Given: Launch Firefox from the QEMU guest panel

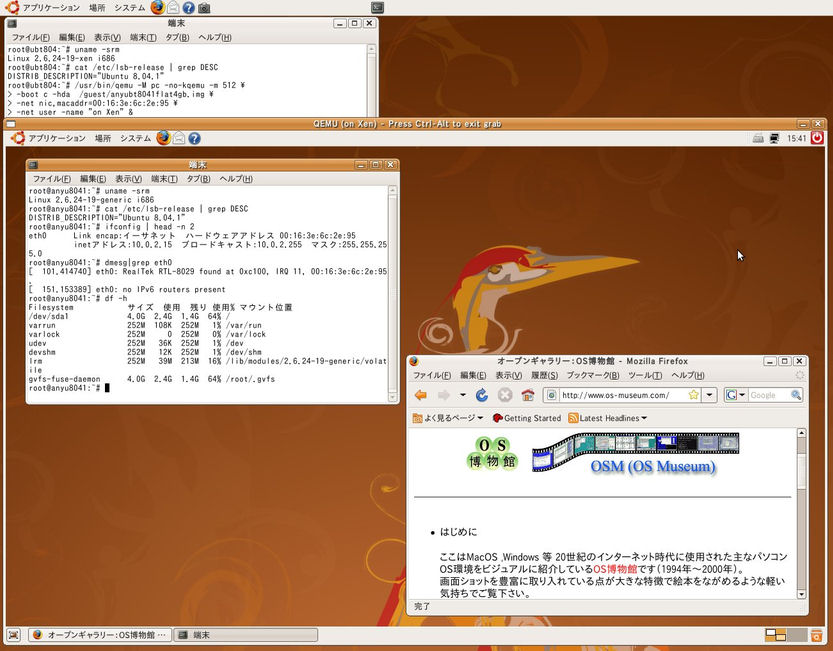Looking at the screenshot, I should pos(164,138).
